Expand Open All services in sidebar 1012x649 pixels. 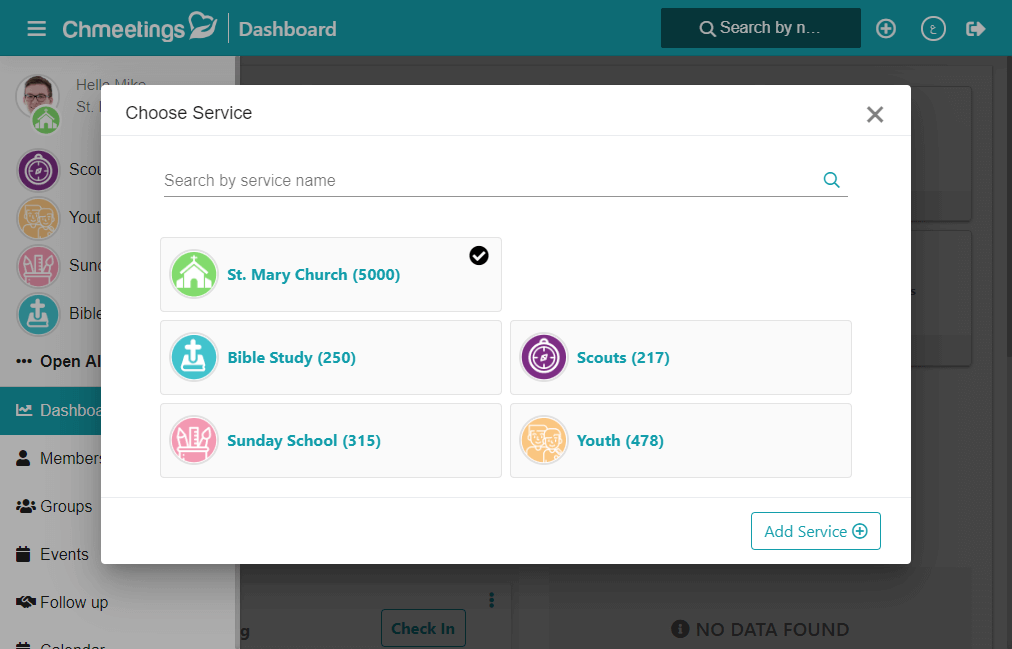(x=58, y=361)
